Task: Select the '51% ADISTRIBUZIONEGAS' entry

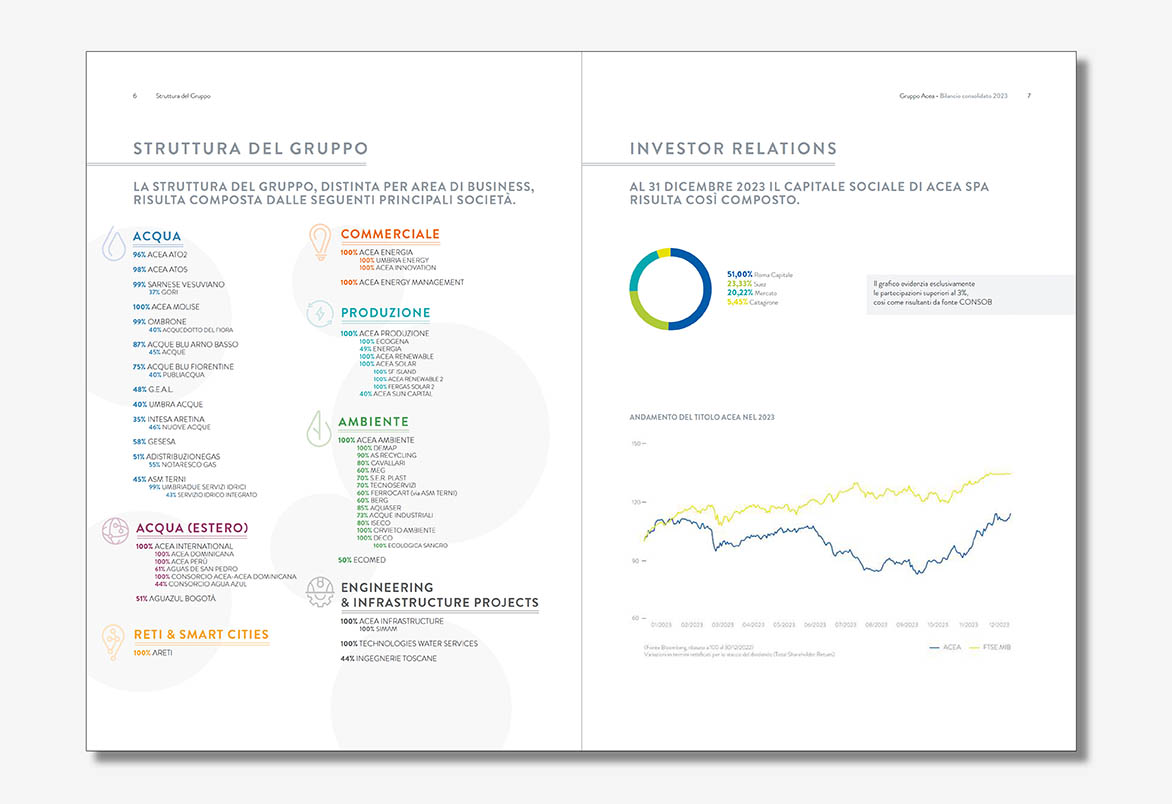Action: coord(176,457)
